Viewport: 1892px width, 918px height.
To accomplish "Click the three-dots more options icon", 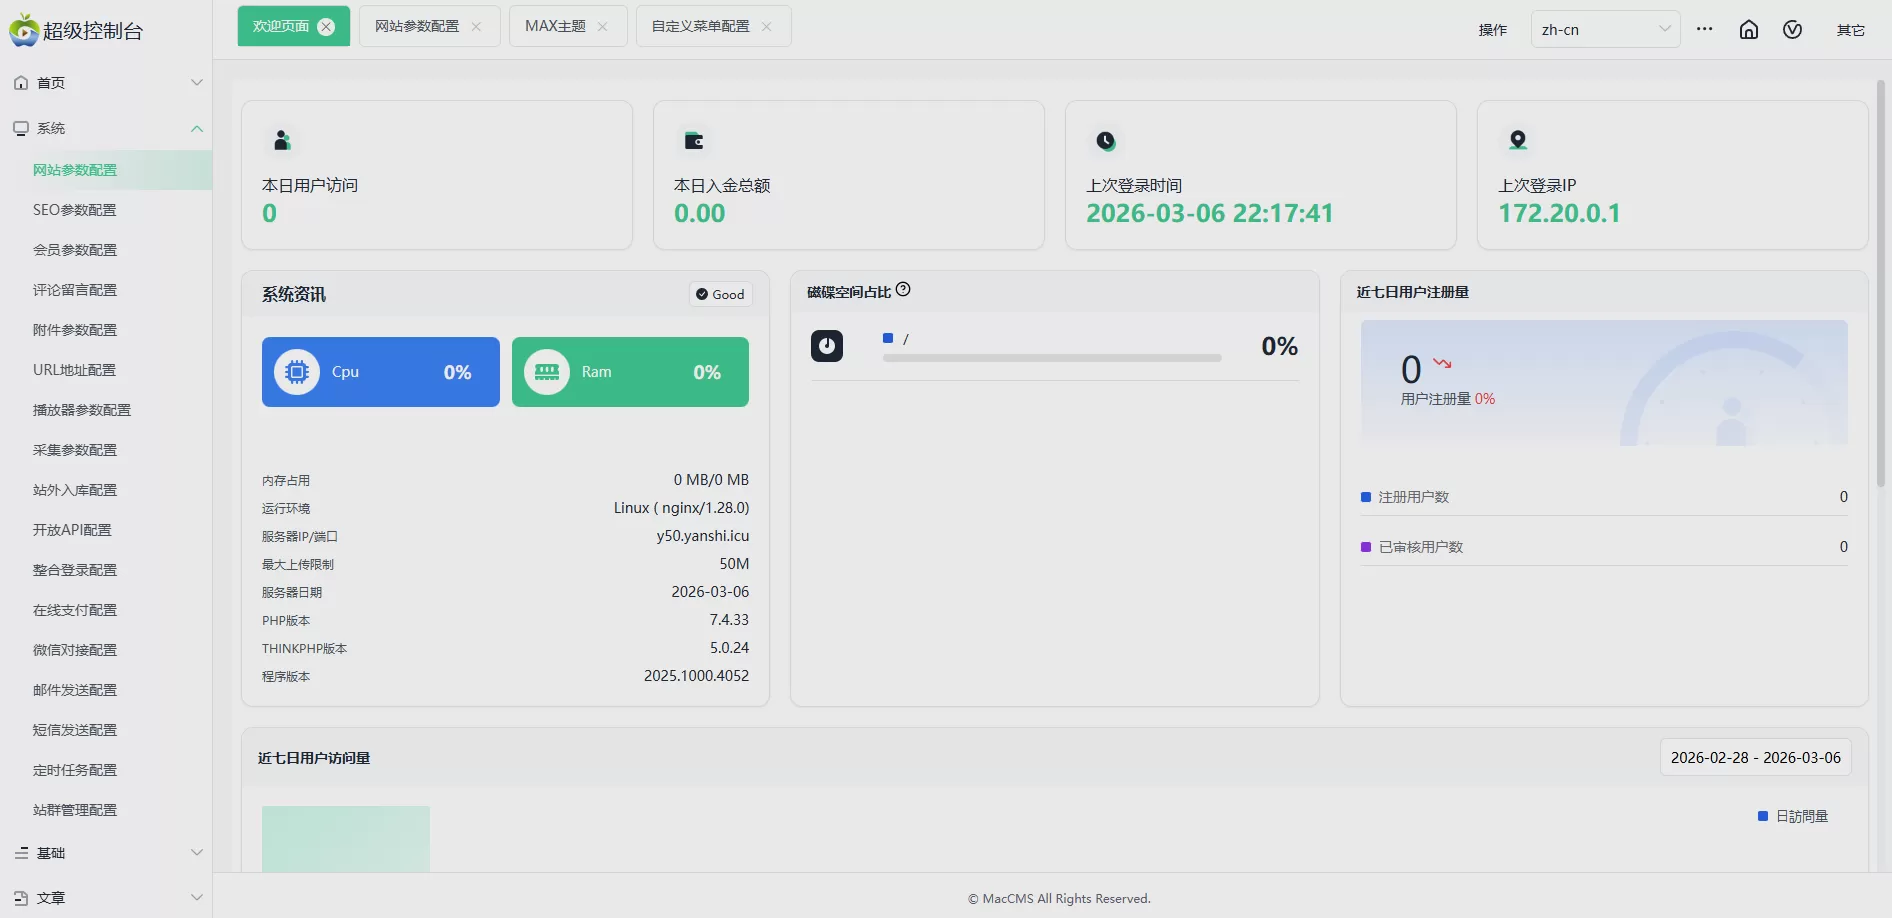I will click(x=1704, y=30).
